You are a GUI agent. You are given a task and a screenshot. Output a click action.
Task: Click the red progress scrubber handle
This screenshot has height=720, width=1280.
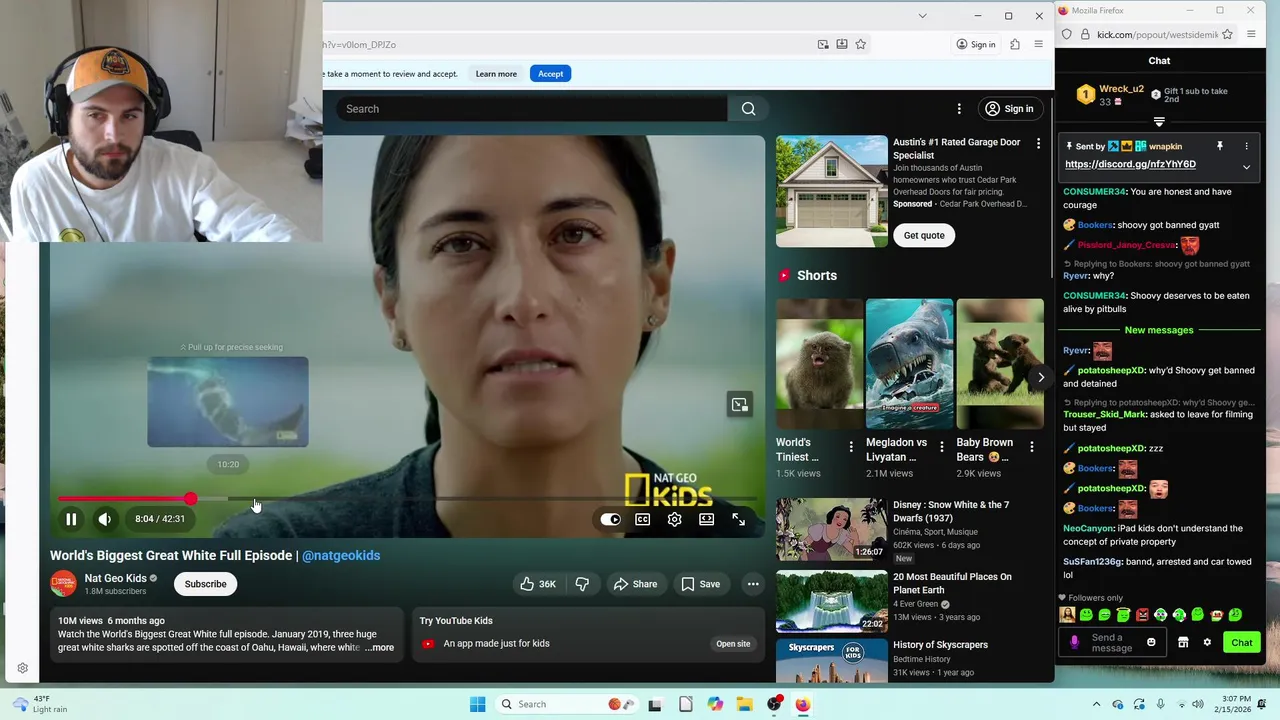click(x=190, y=498)
